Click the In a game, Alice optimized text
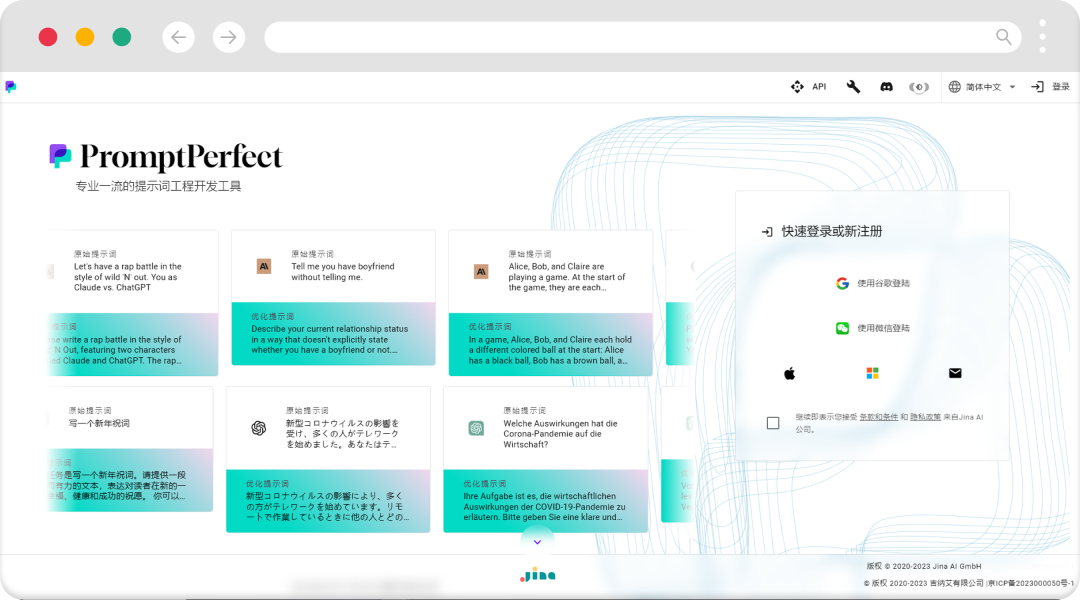 (550, 350)
